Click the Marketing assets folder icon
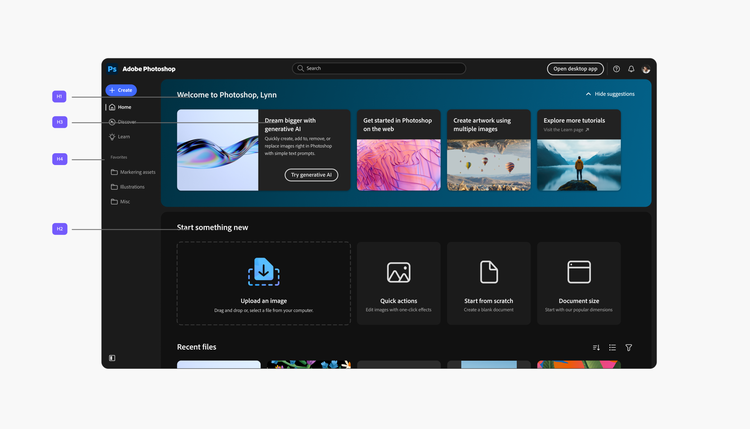 click(x=114, y=172)
